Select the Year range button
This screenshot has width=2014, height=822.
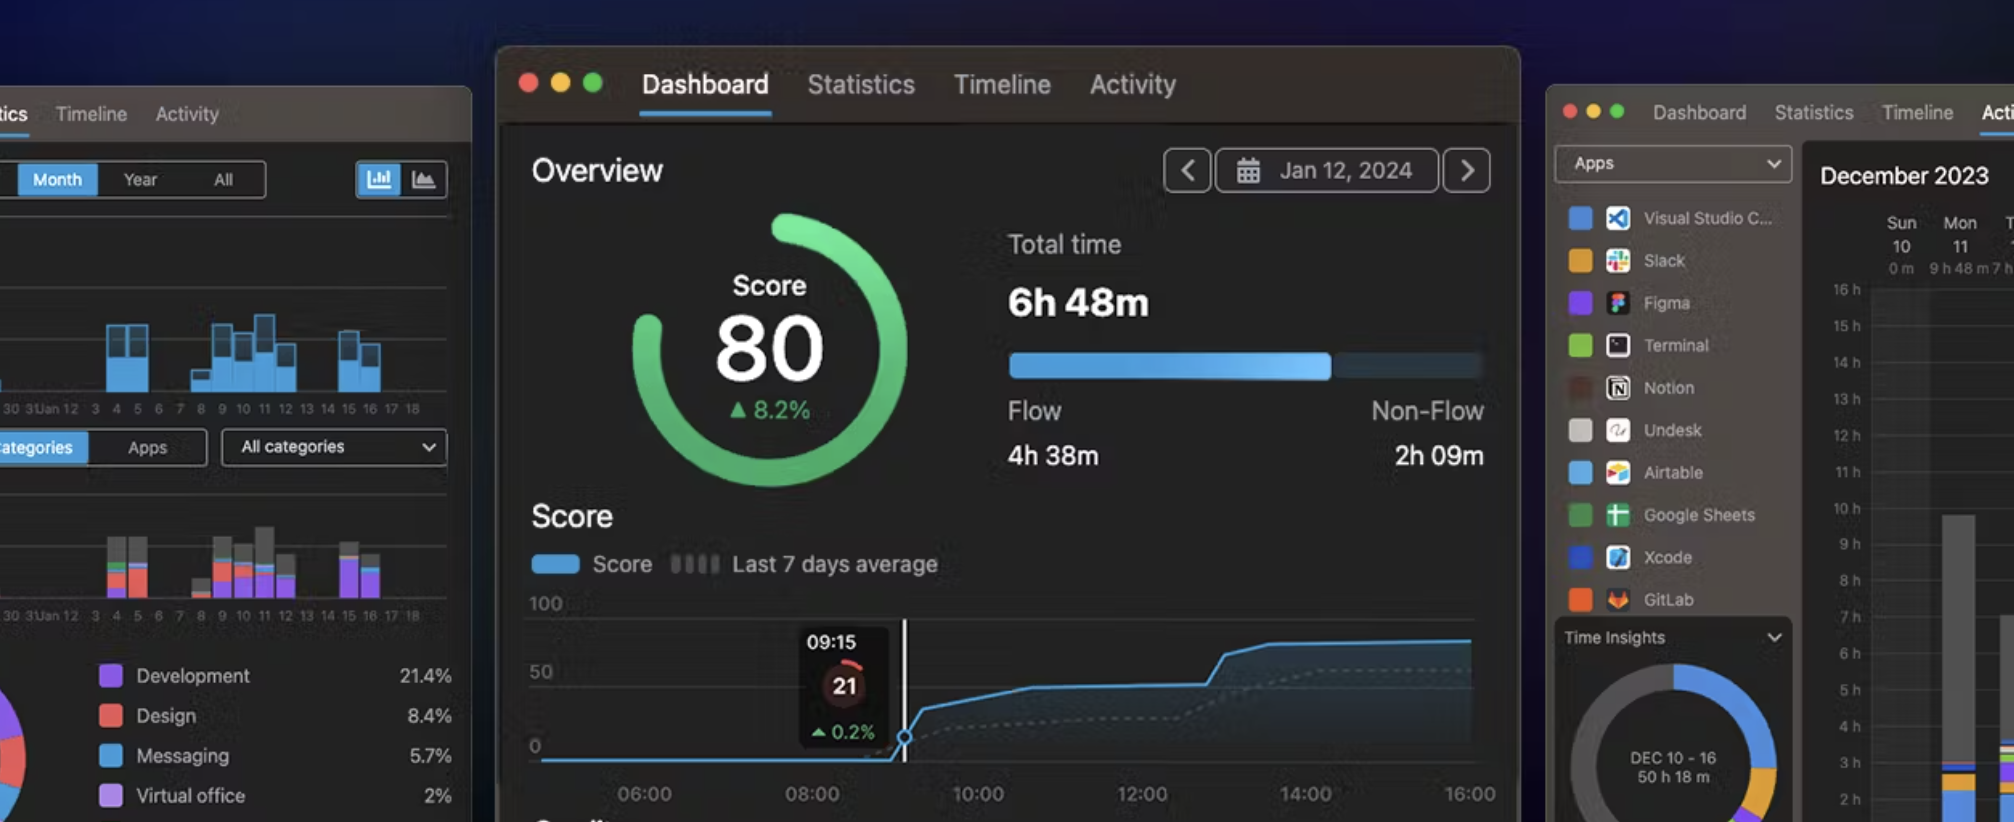tap(140, 179)
